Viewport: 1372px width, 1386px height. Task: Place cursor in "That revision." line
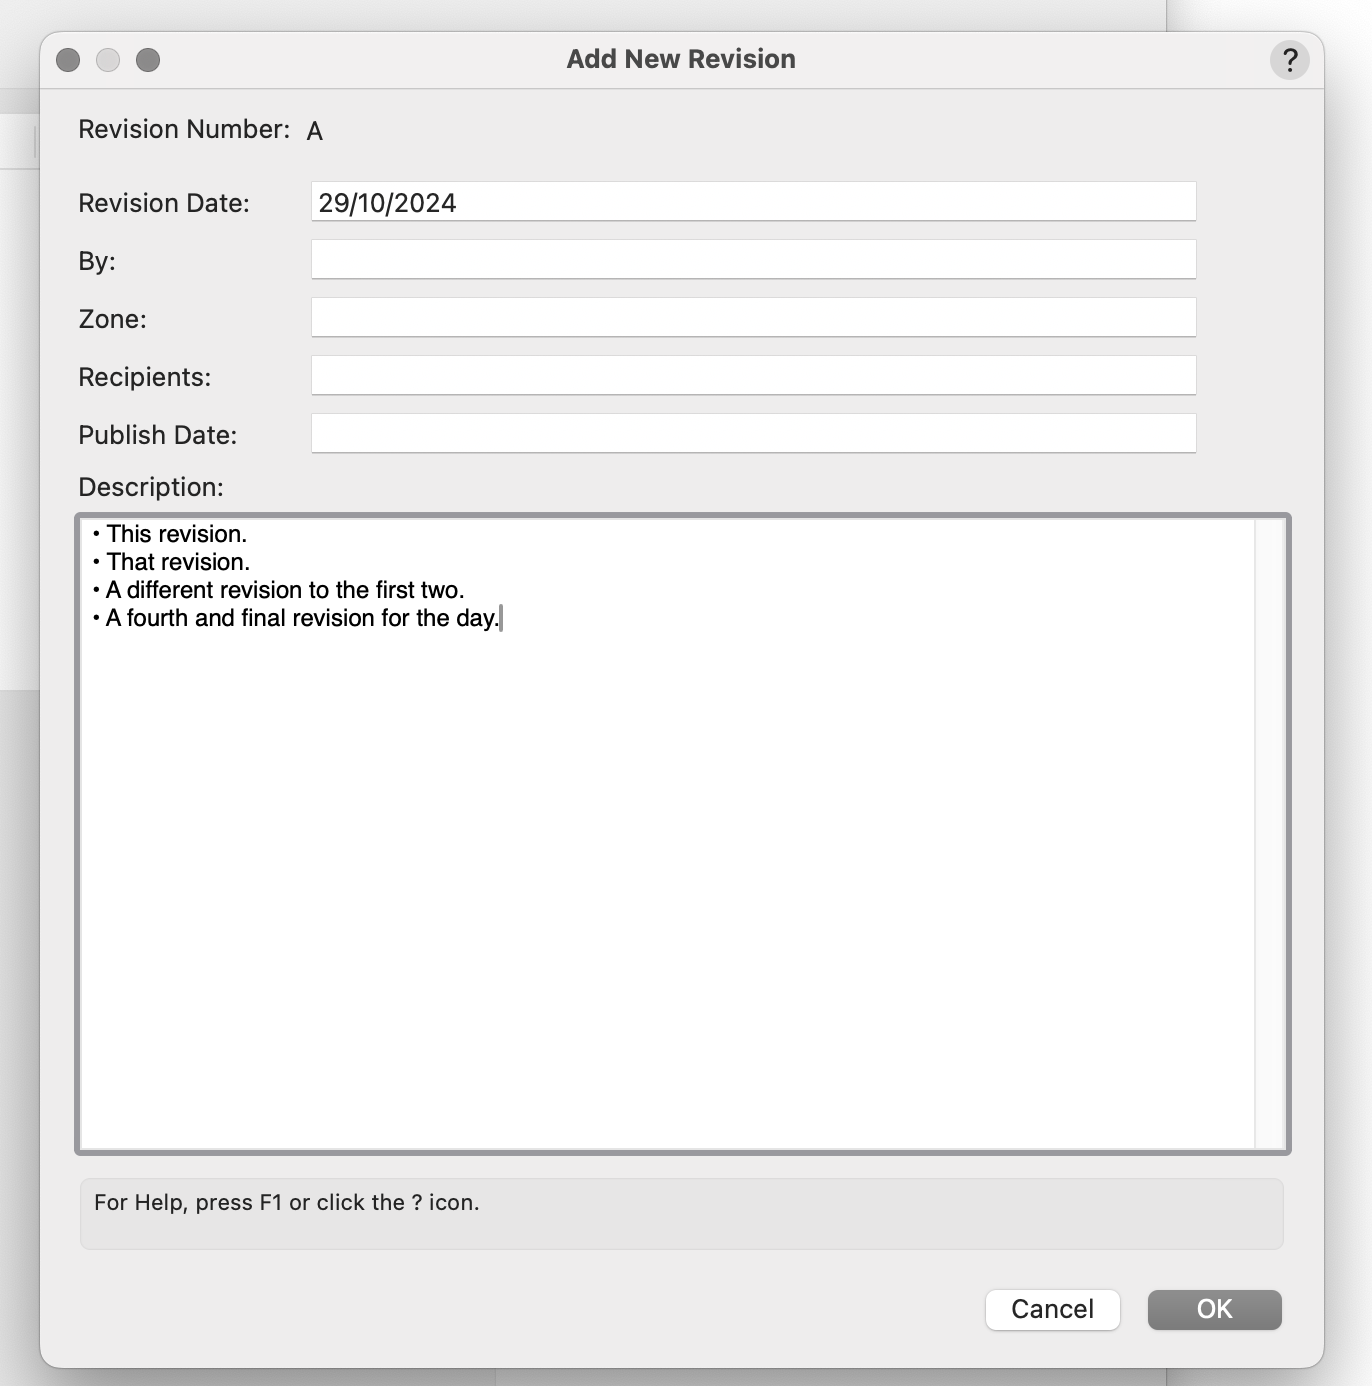(x=178, y=562)
